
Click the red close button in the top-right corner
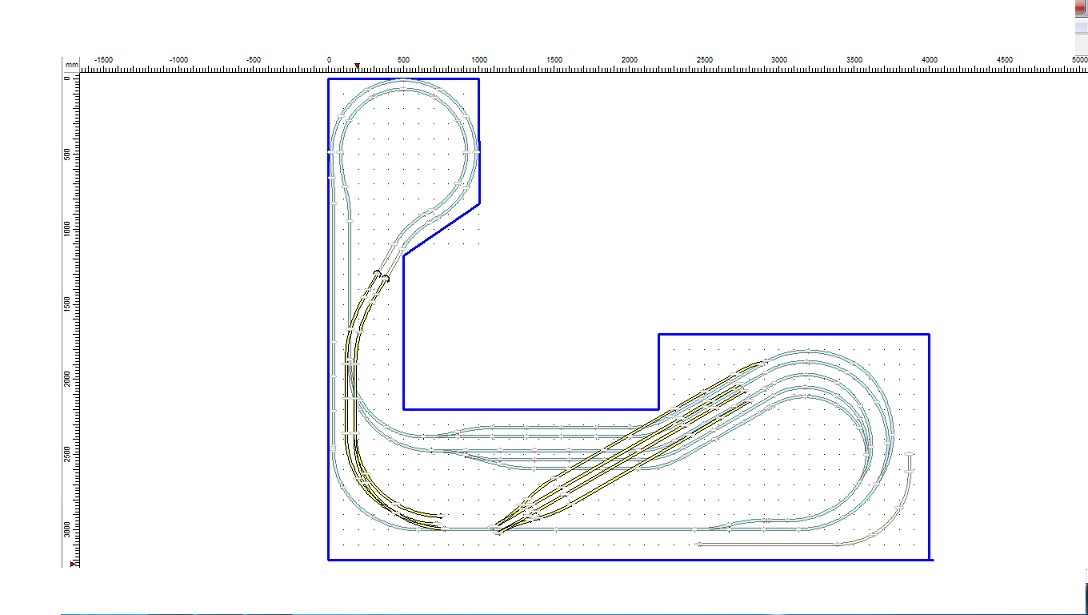point(1078,5)
